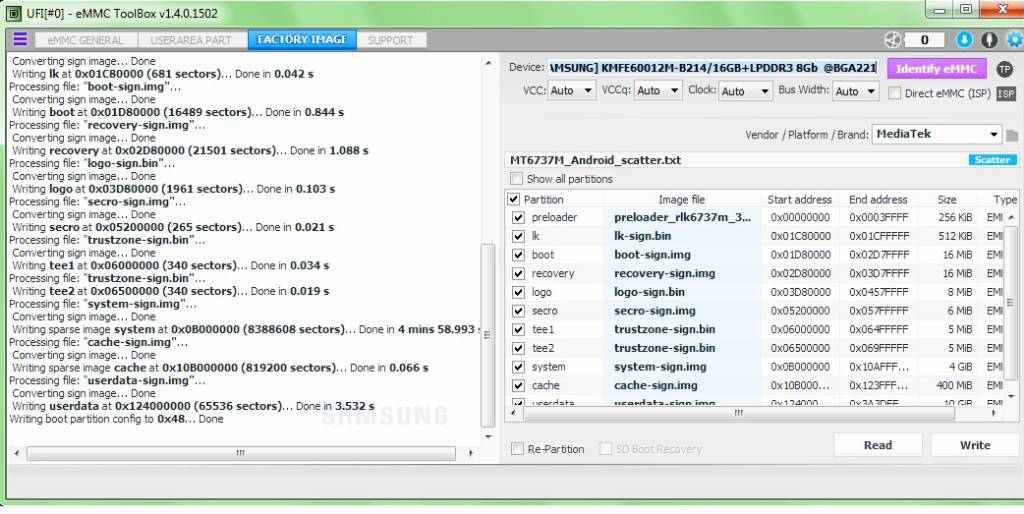Click the Identify eMMC button
Image resolution: width=1024 pixels, height=514 pixels.
(x=936, y=69)
